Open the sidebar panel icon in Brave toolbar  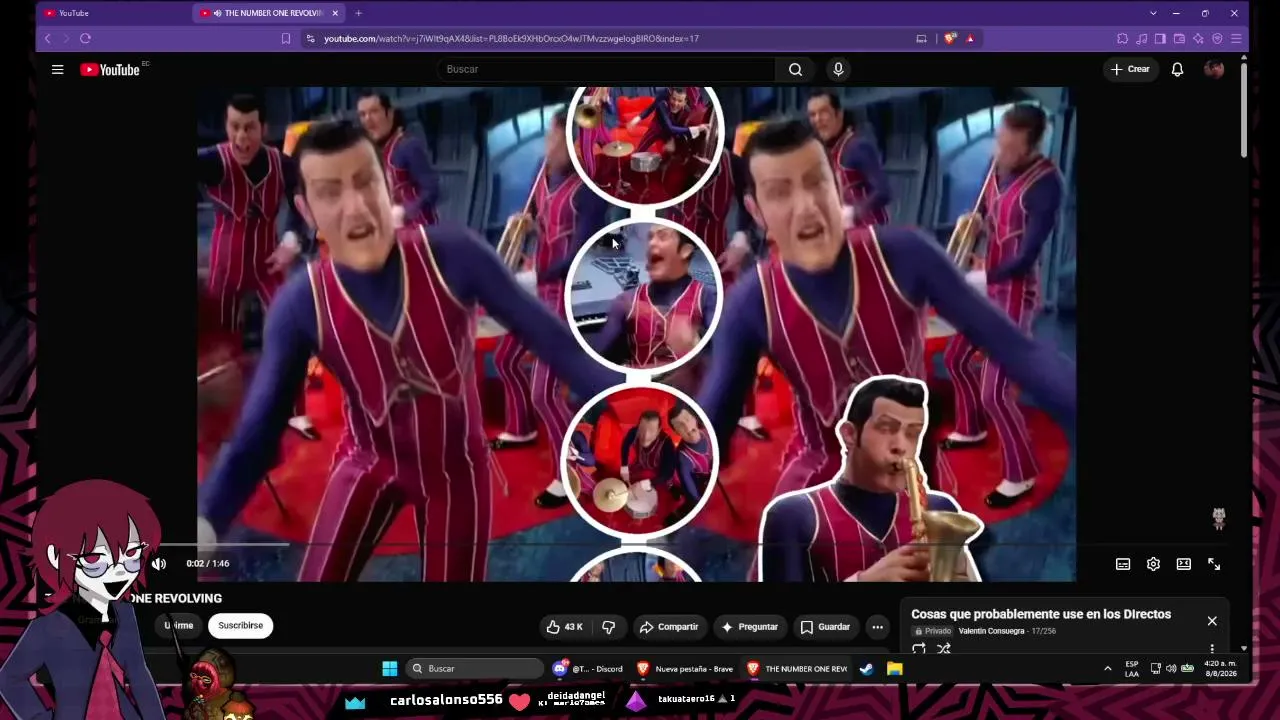coord(1160,39)
